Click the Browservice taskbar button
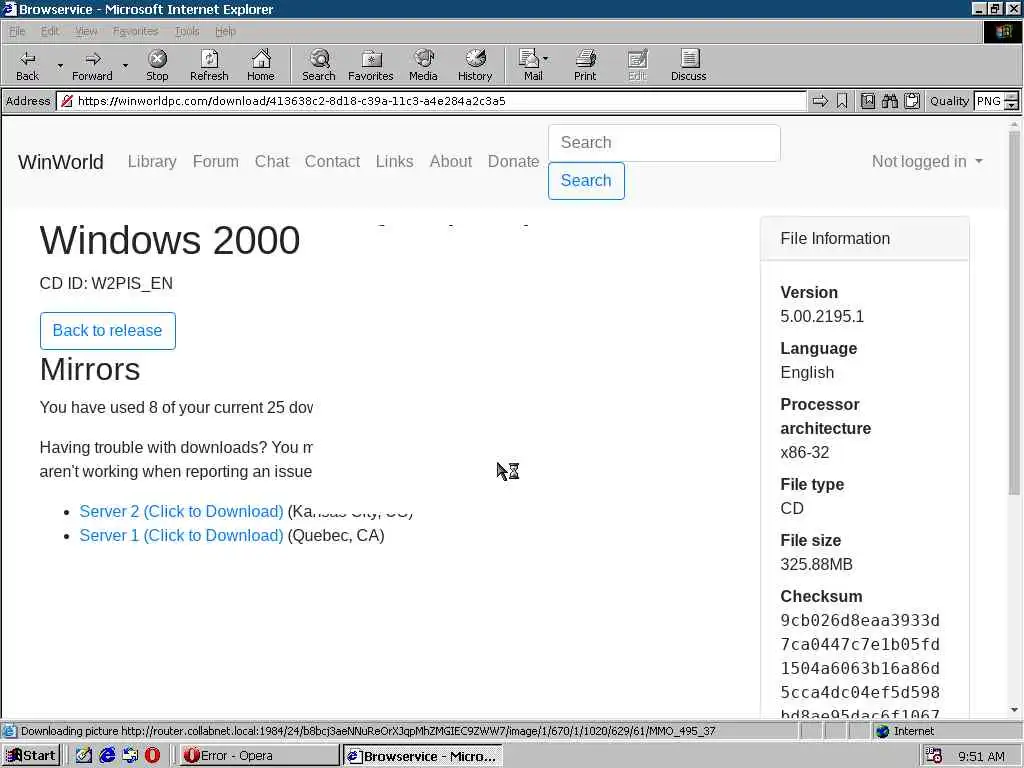This screenshot has height=768, width=1024. 423,756
